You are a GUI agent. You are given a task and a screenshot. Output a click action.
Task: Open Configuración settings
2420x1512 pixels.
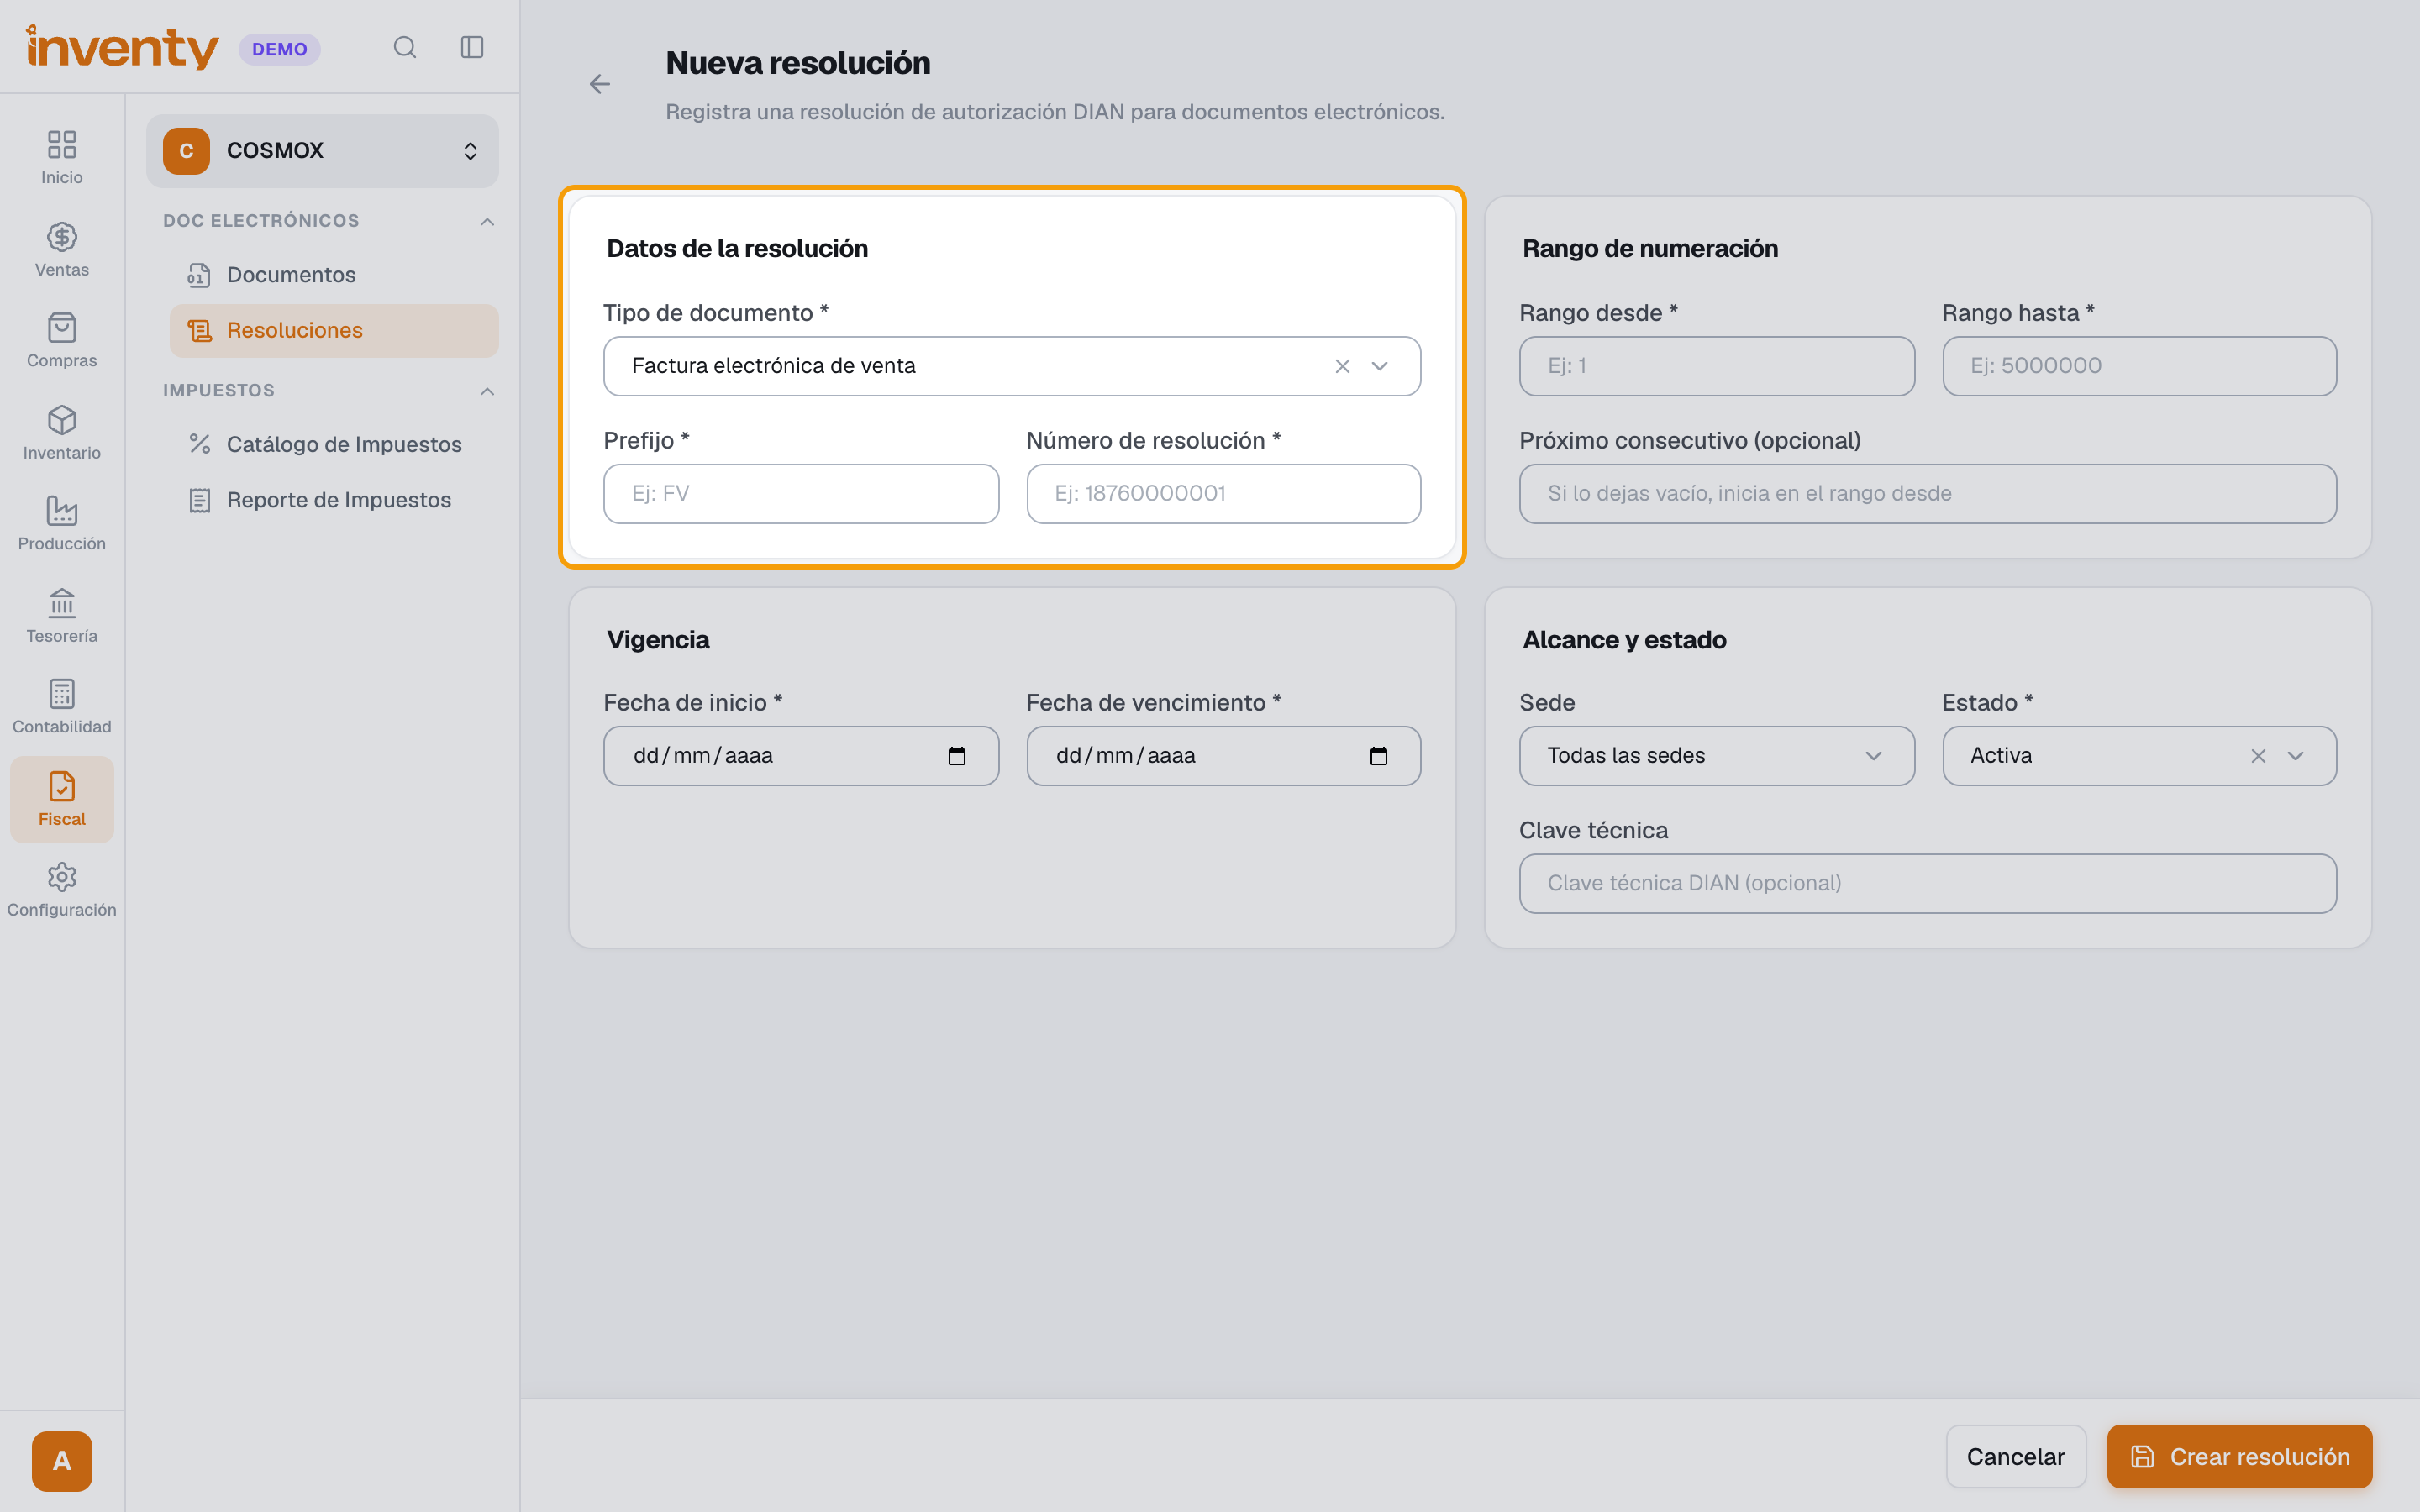(x=62, y=889)
